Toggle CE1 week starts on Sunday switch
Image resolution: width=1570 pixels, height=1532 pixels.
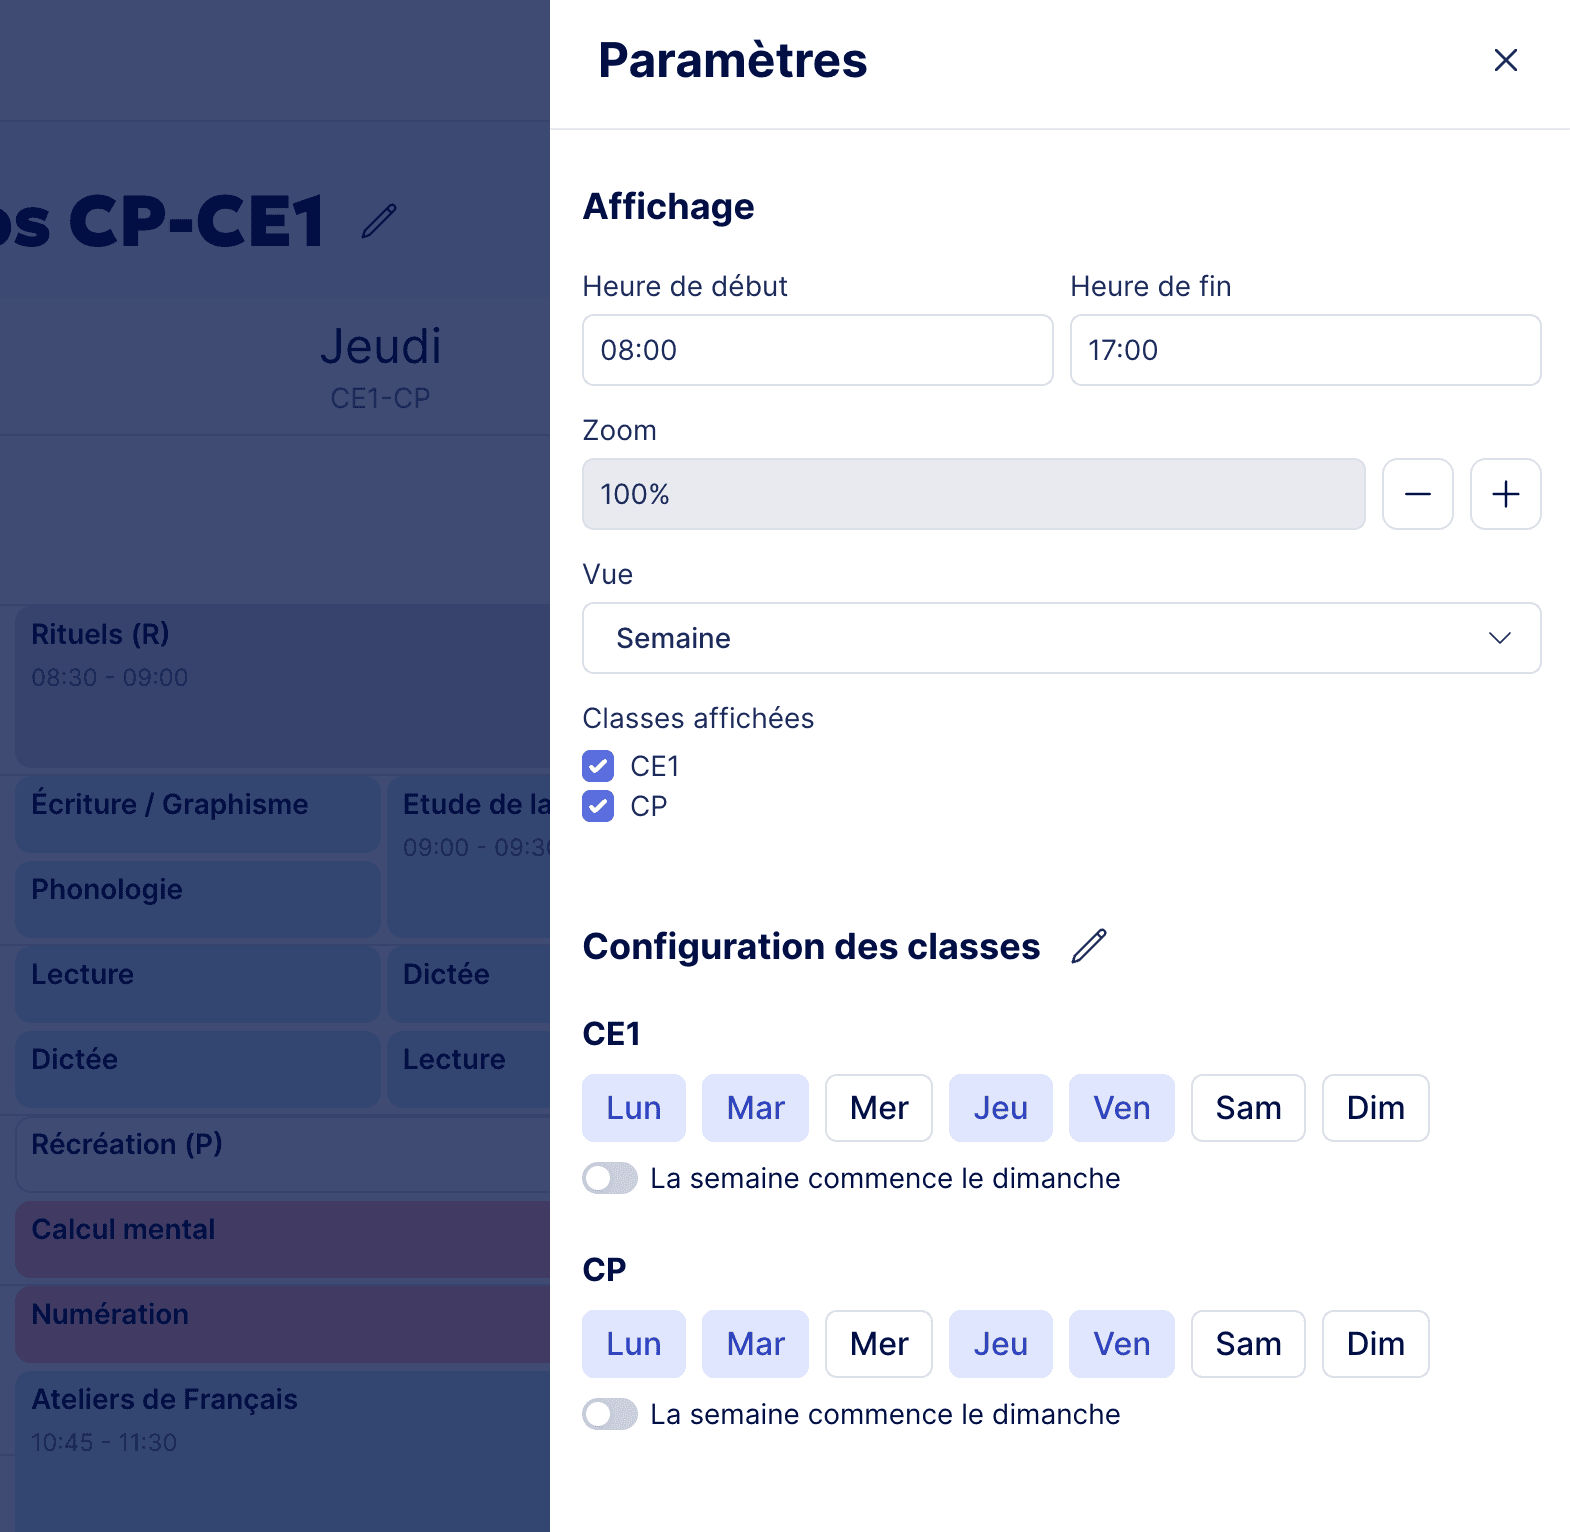610,1178
